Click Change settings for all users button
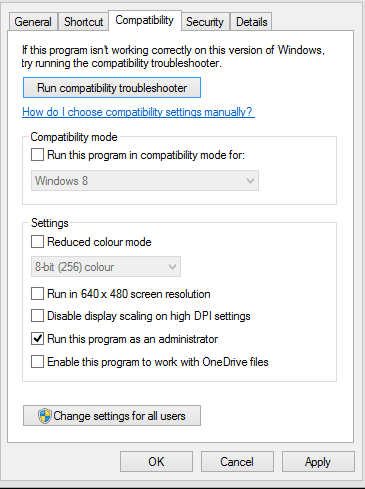365x489 pixels. click(112, 416)
